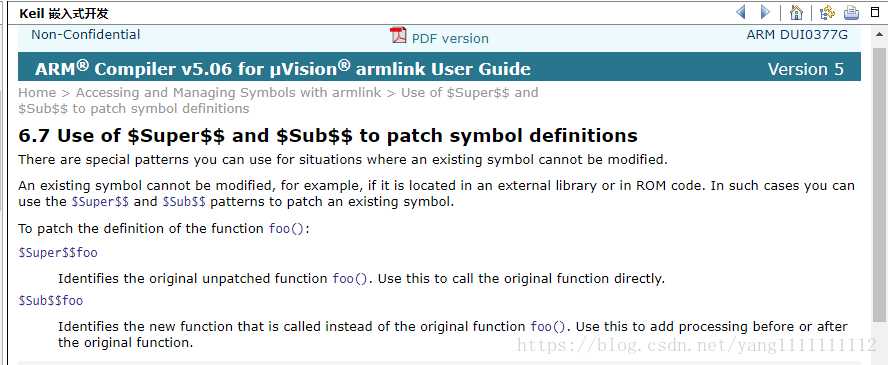Click the sentence 'To patch the definition'

pos(164,229)
